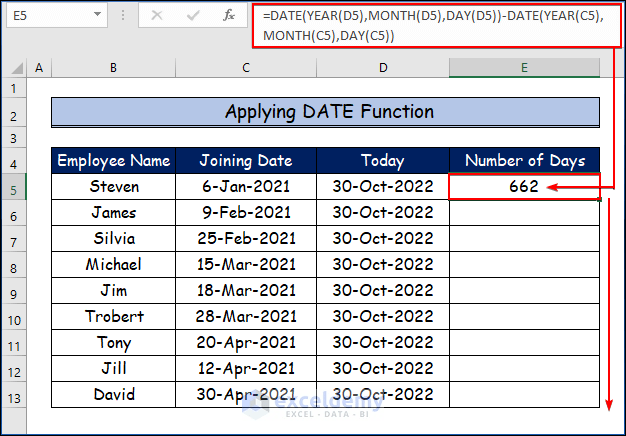Select row 11 header
The width and height of the screenshot is (626, 436).
14,342
